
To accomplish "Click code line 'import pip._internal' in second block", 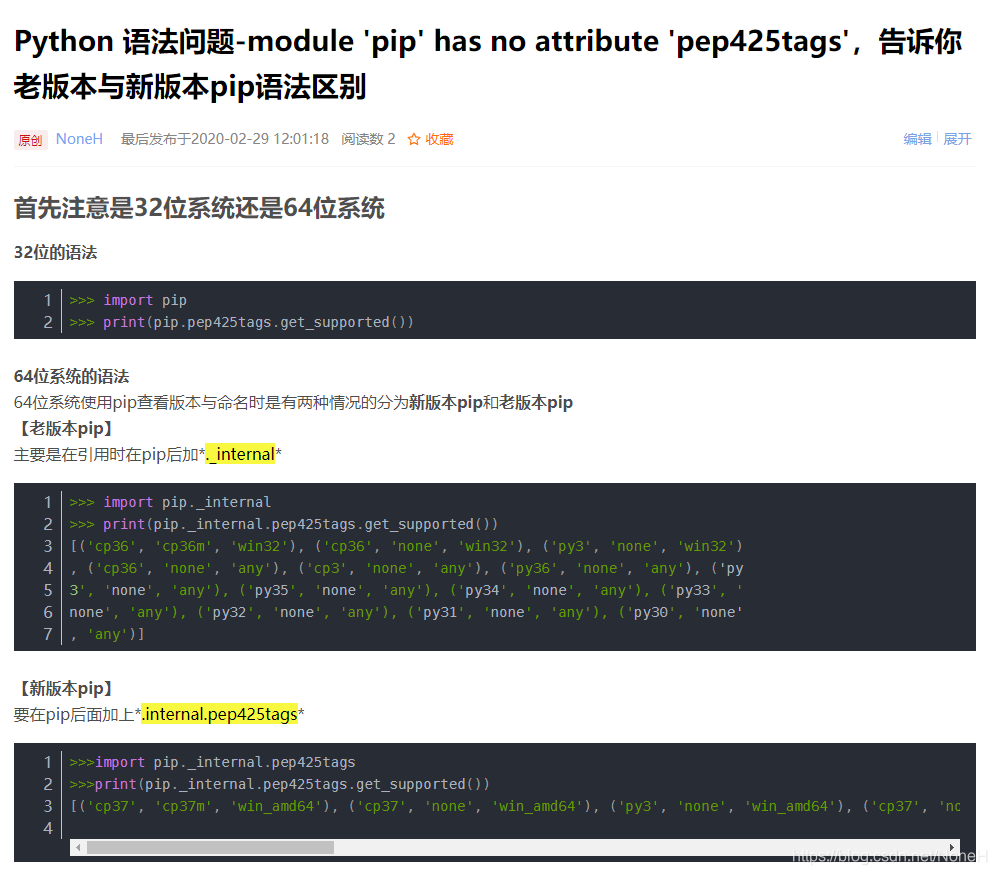I will [x=170, y=502].
